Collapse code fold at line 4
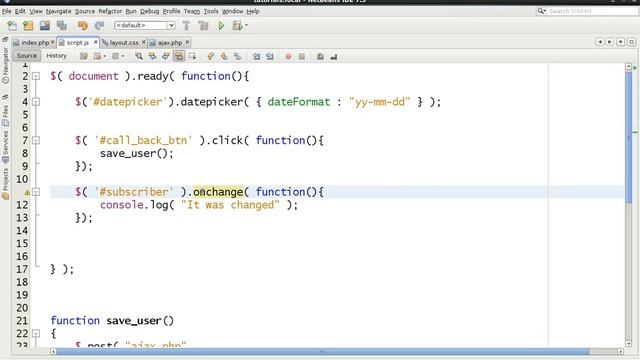Viewport: 640px width, 360px height. [36, 102]
